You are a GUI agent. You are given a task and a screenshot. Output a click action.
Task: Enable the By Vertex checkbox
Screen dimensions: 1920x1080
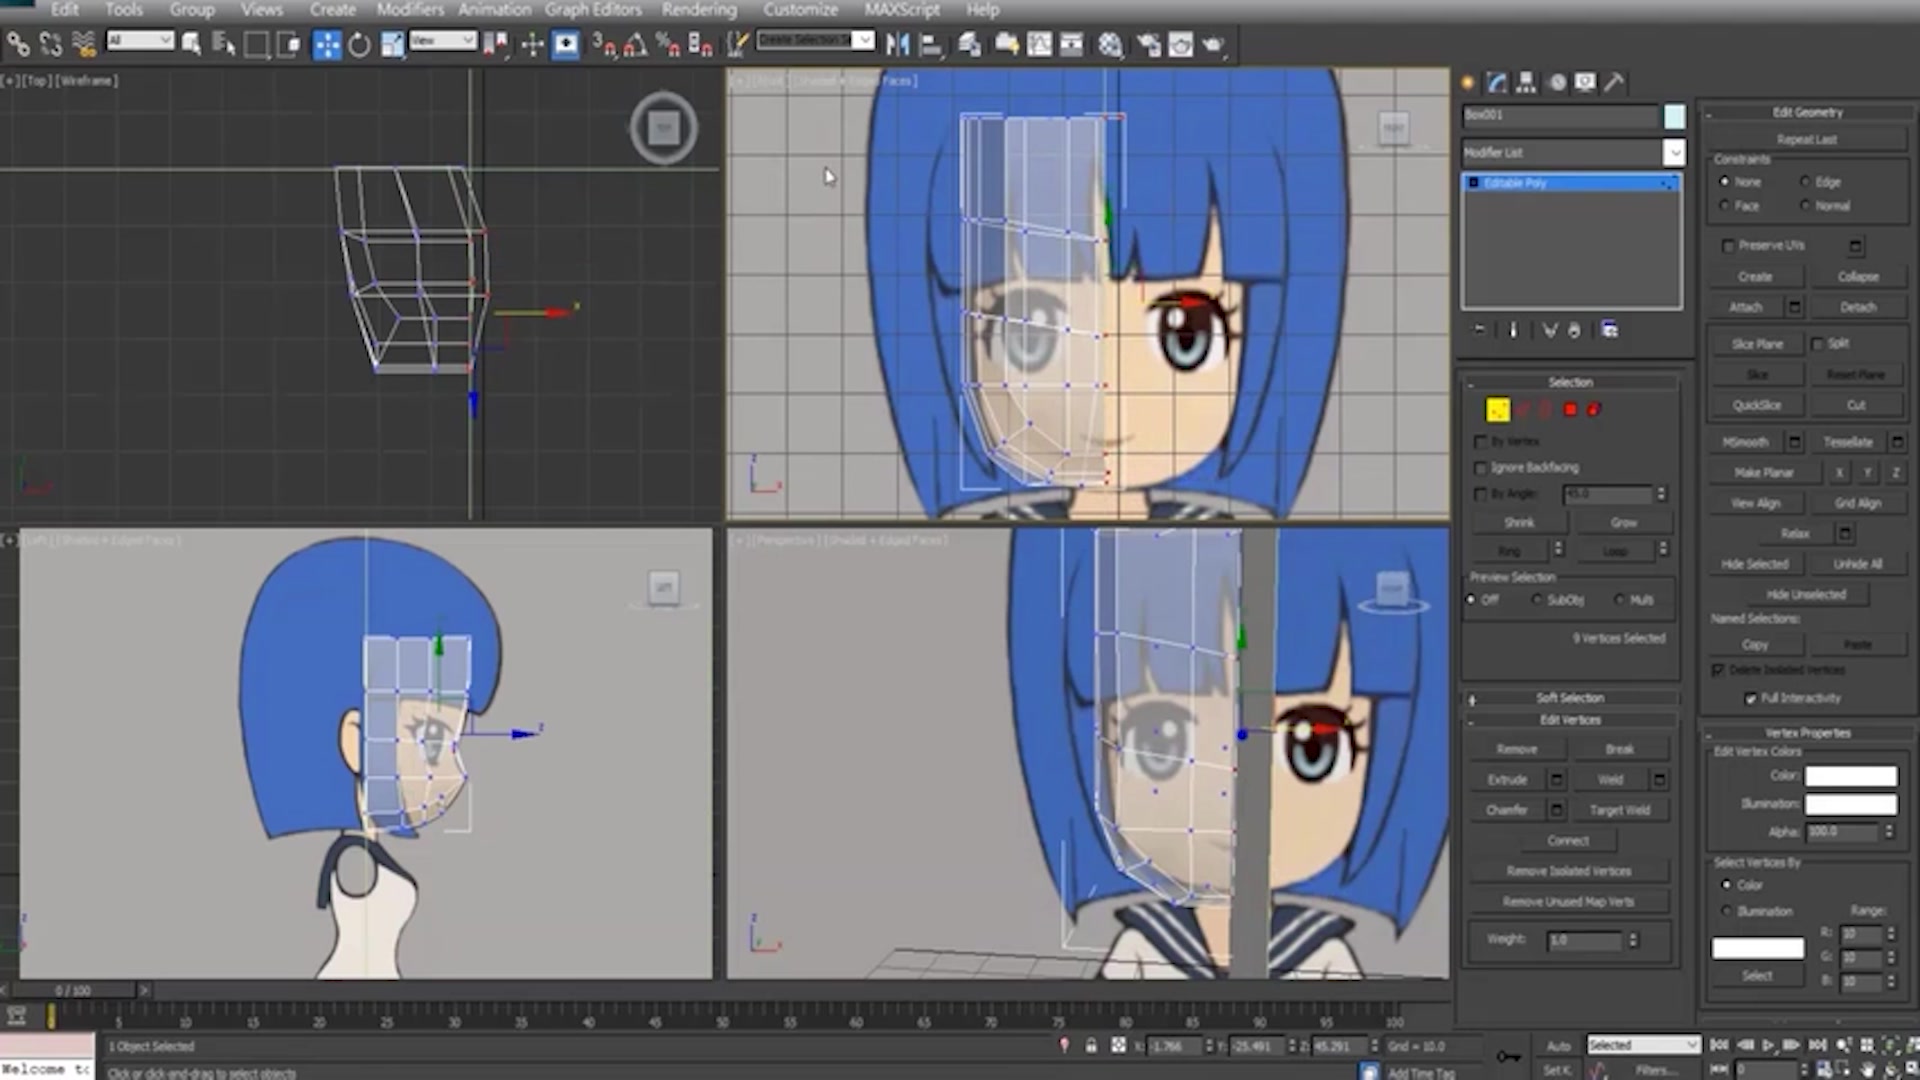tap(1480, 441)
